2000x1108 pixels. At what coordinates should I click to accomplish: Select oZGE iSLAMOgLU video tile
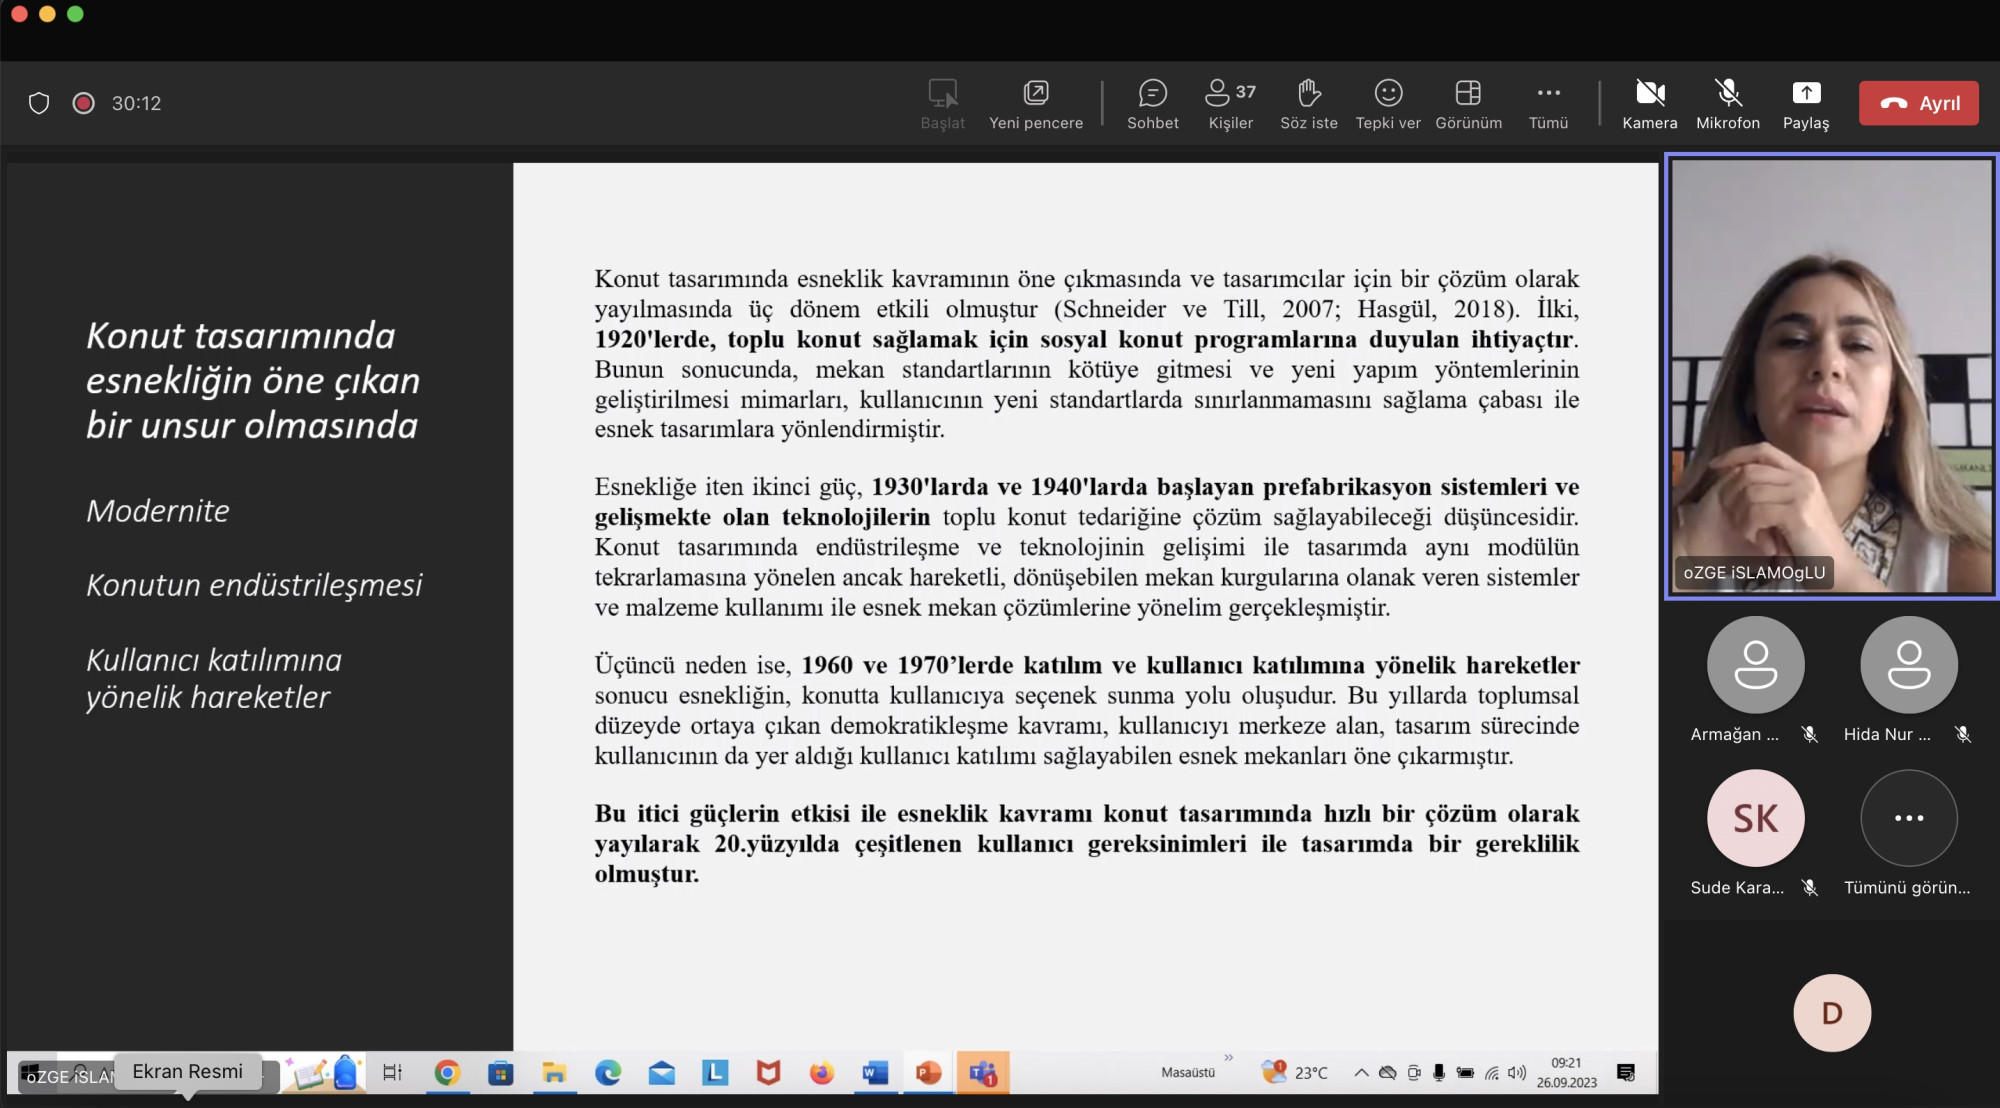[1831, 376]
